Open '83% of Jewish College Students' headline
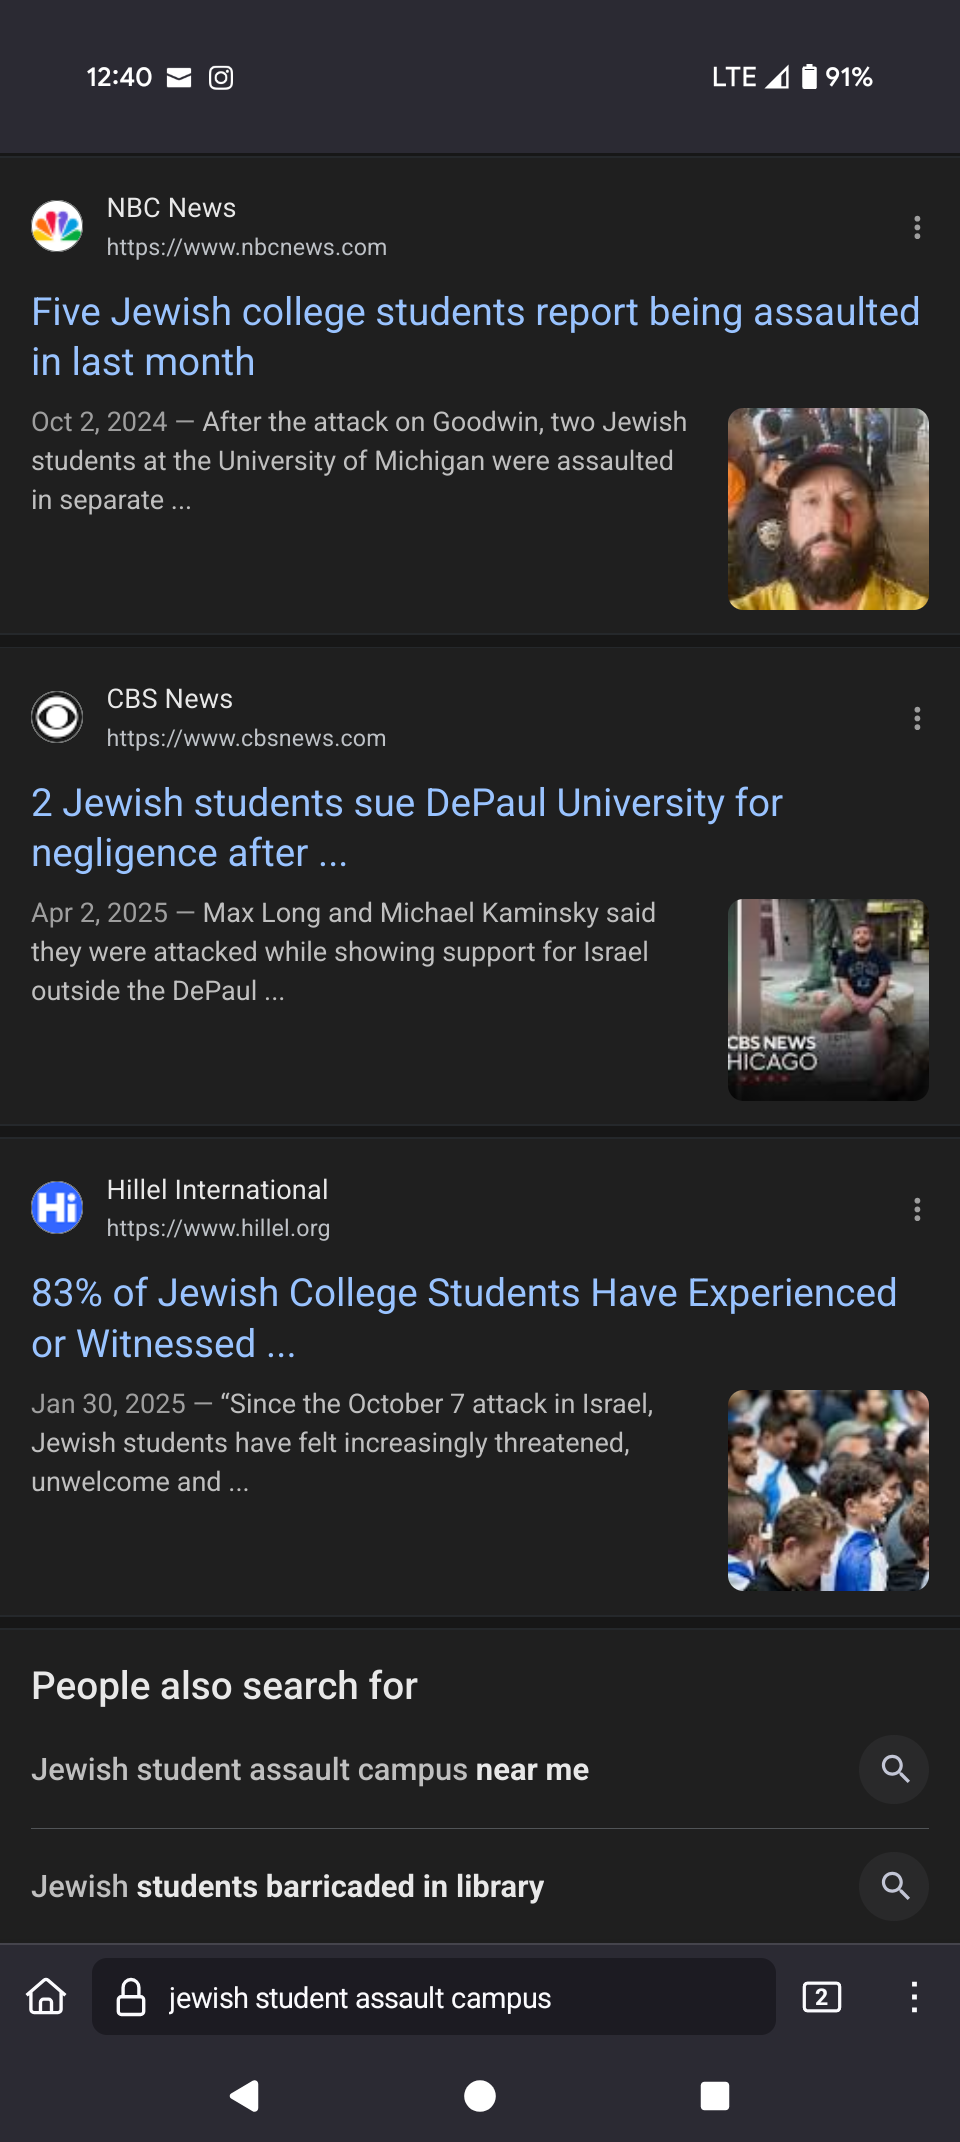Screen dimensions: 960x2142 pyautogui.click(x=464, y=1318)
